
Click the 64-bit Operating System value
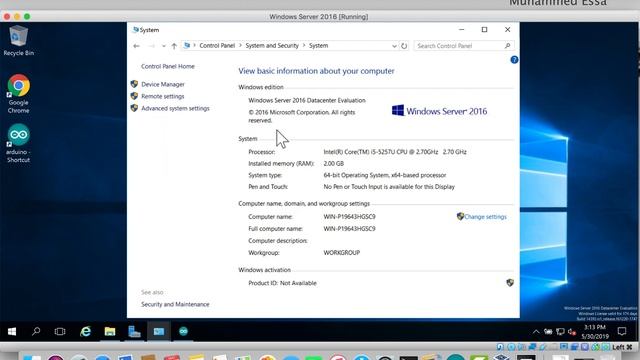(384, 175)
